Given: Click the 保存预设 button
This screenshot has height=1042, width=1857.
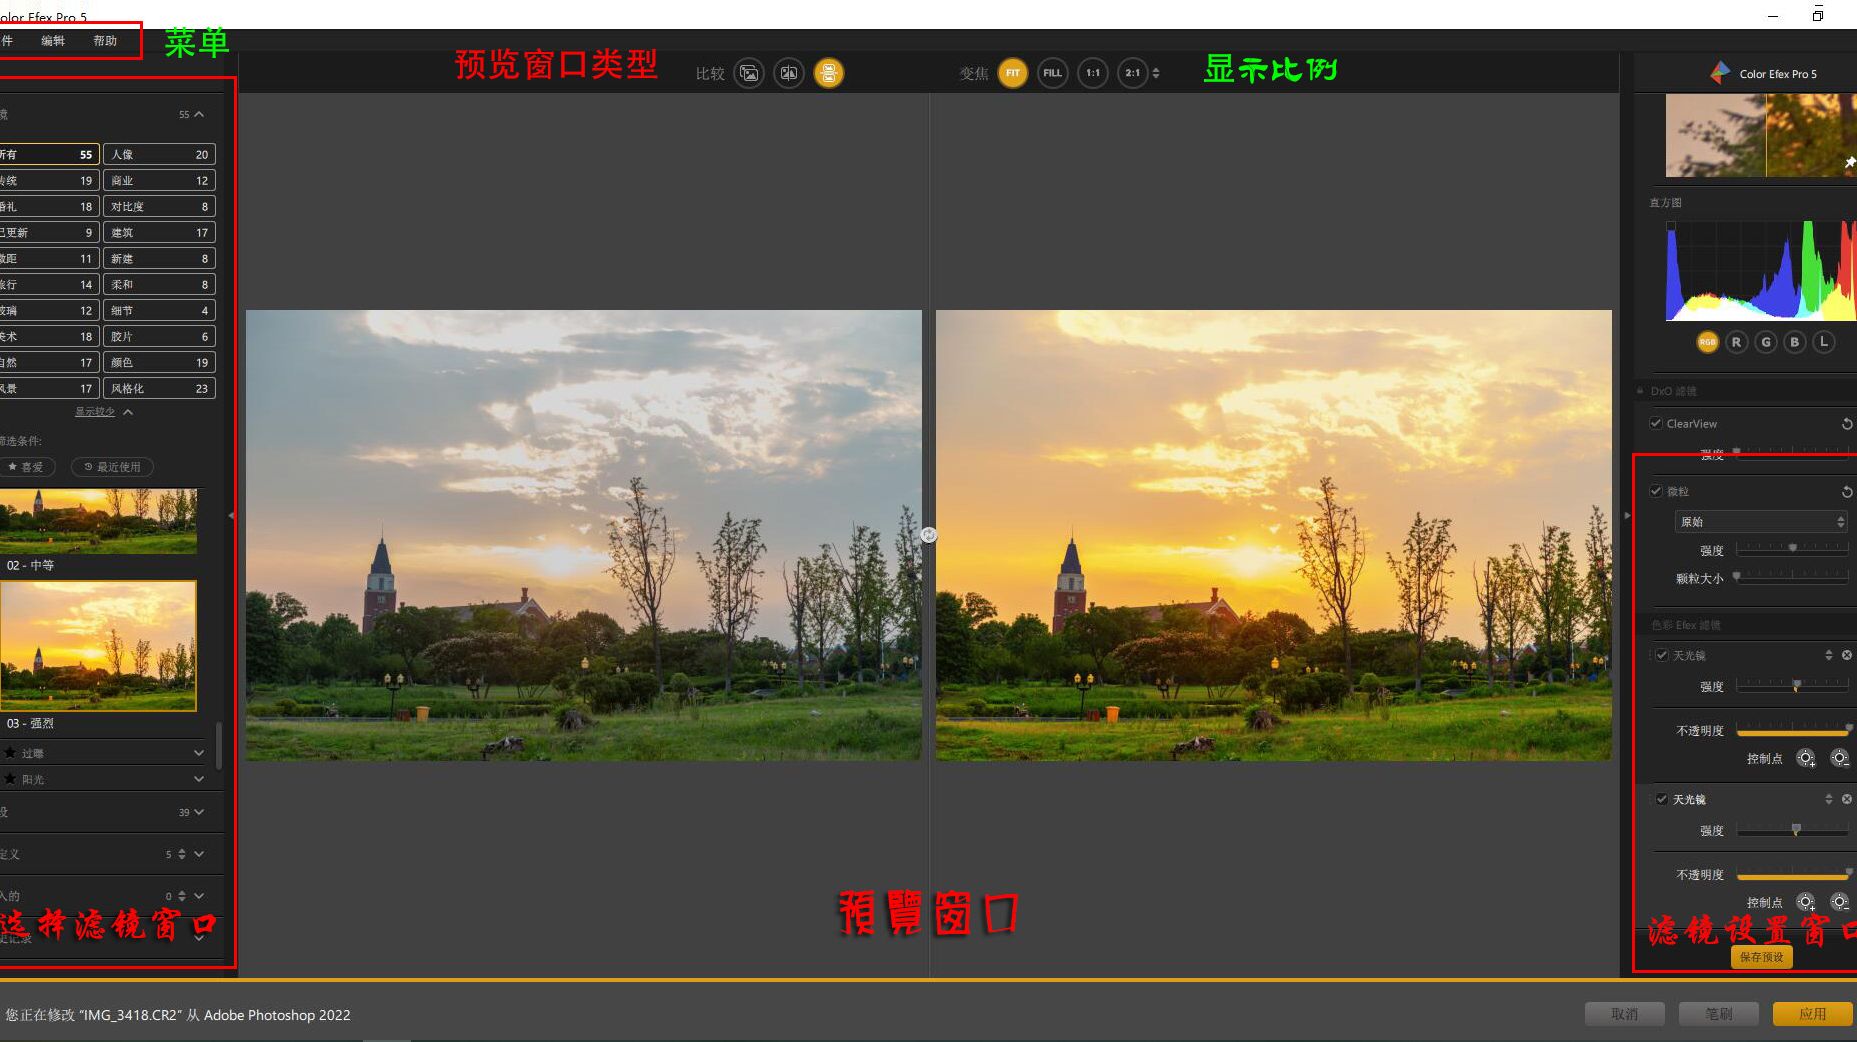Looking at the screenshot, I should [x=1760, y=957].
